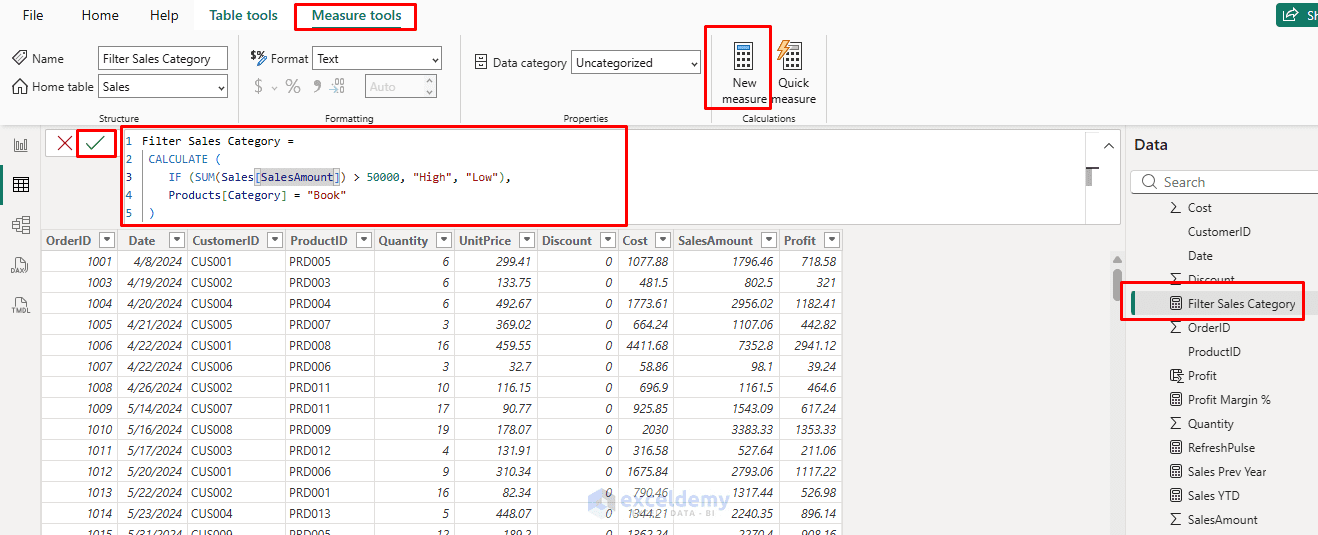Click the measure icon beside Profit
1318x535 pixels.
(x=1176, y=376)
